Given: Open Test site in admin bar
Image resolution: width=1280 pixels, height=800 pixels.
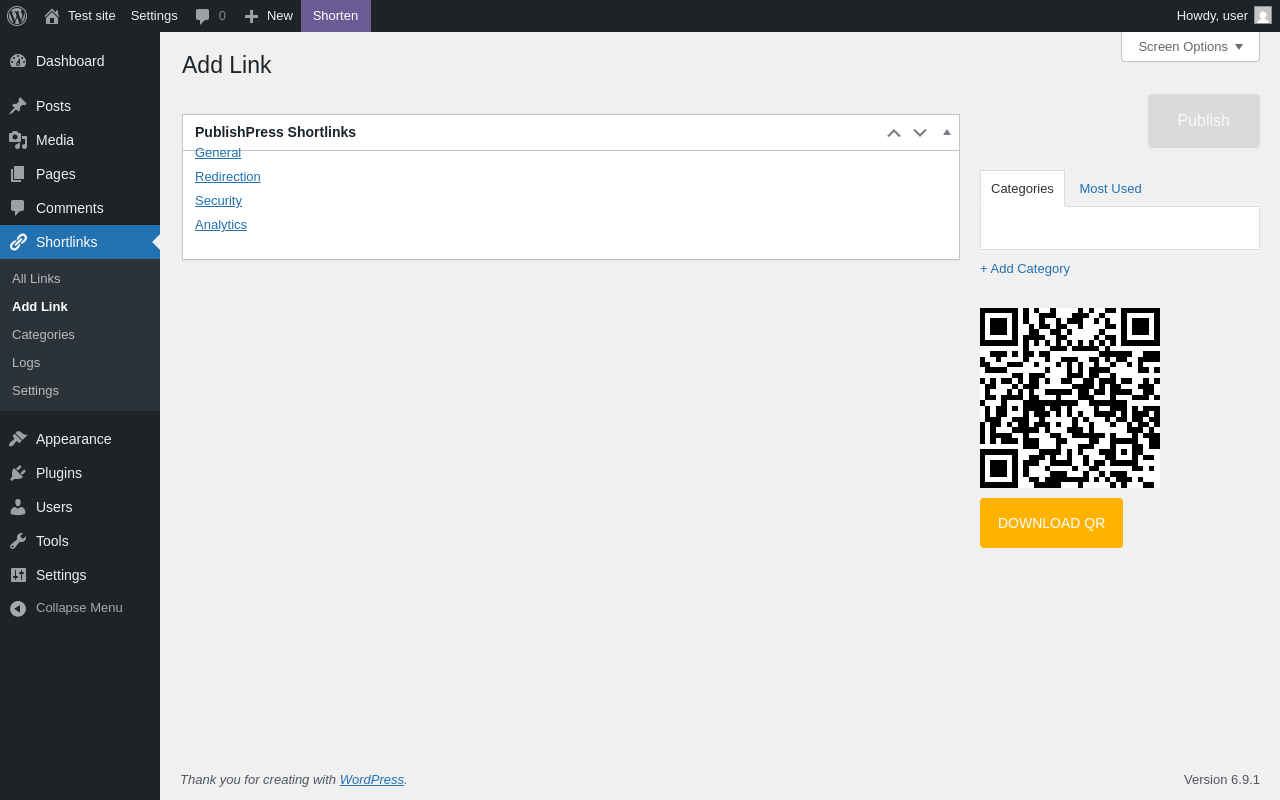Looking at the screenshot, I should pyautogui.click(x=80, y=16).
